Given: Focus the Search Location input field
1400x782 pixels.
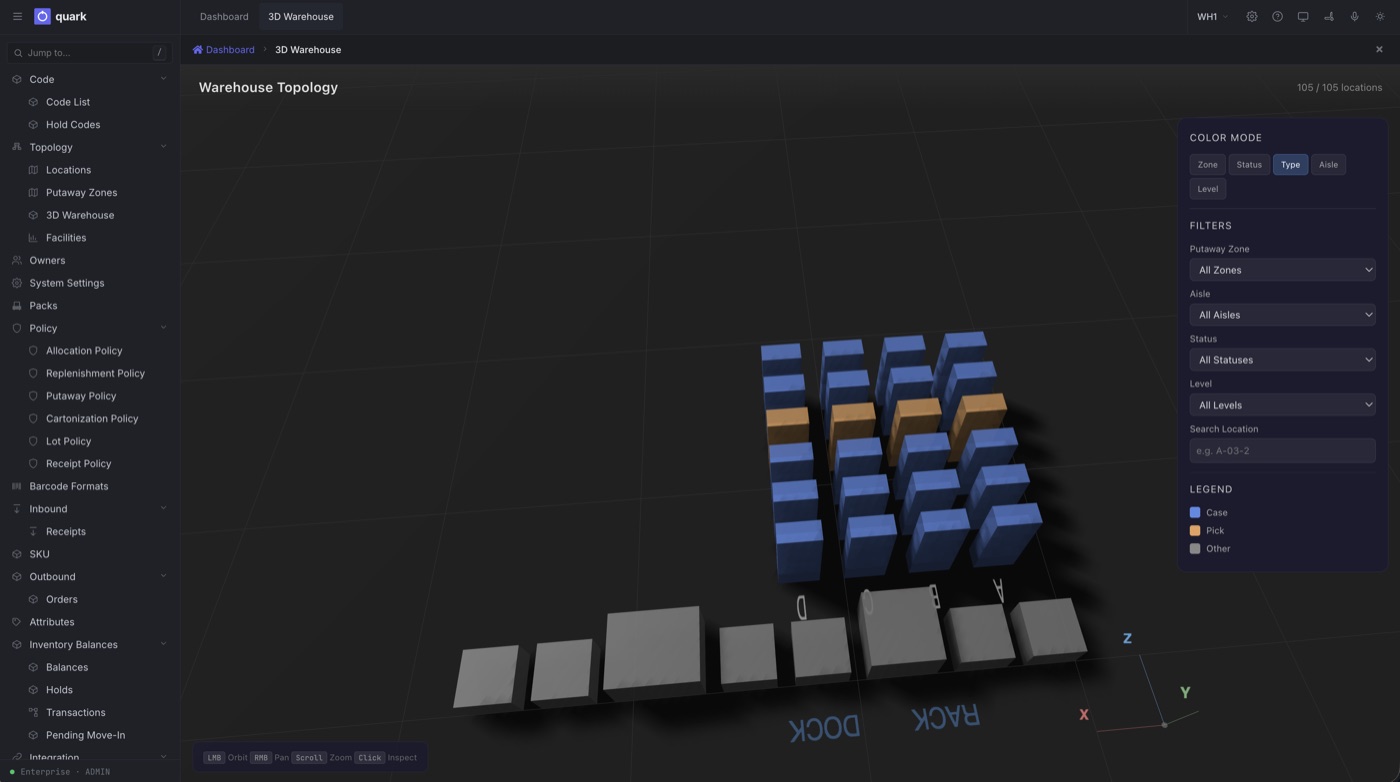Looking at the screenshot, I should [x=1282, y=451].
